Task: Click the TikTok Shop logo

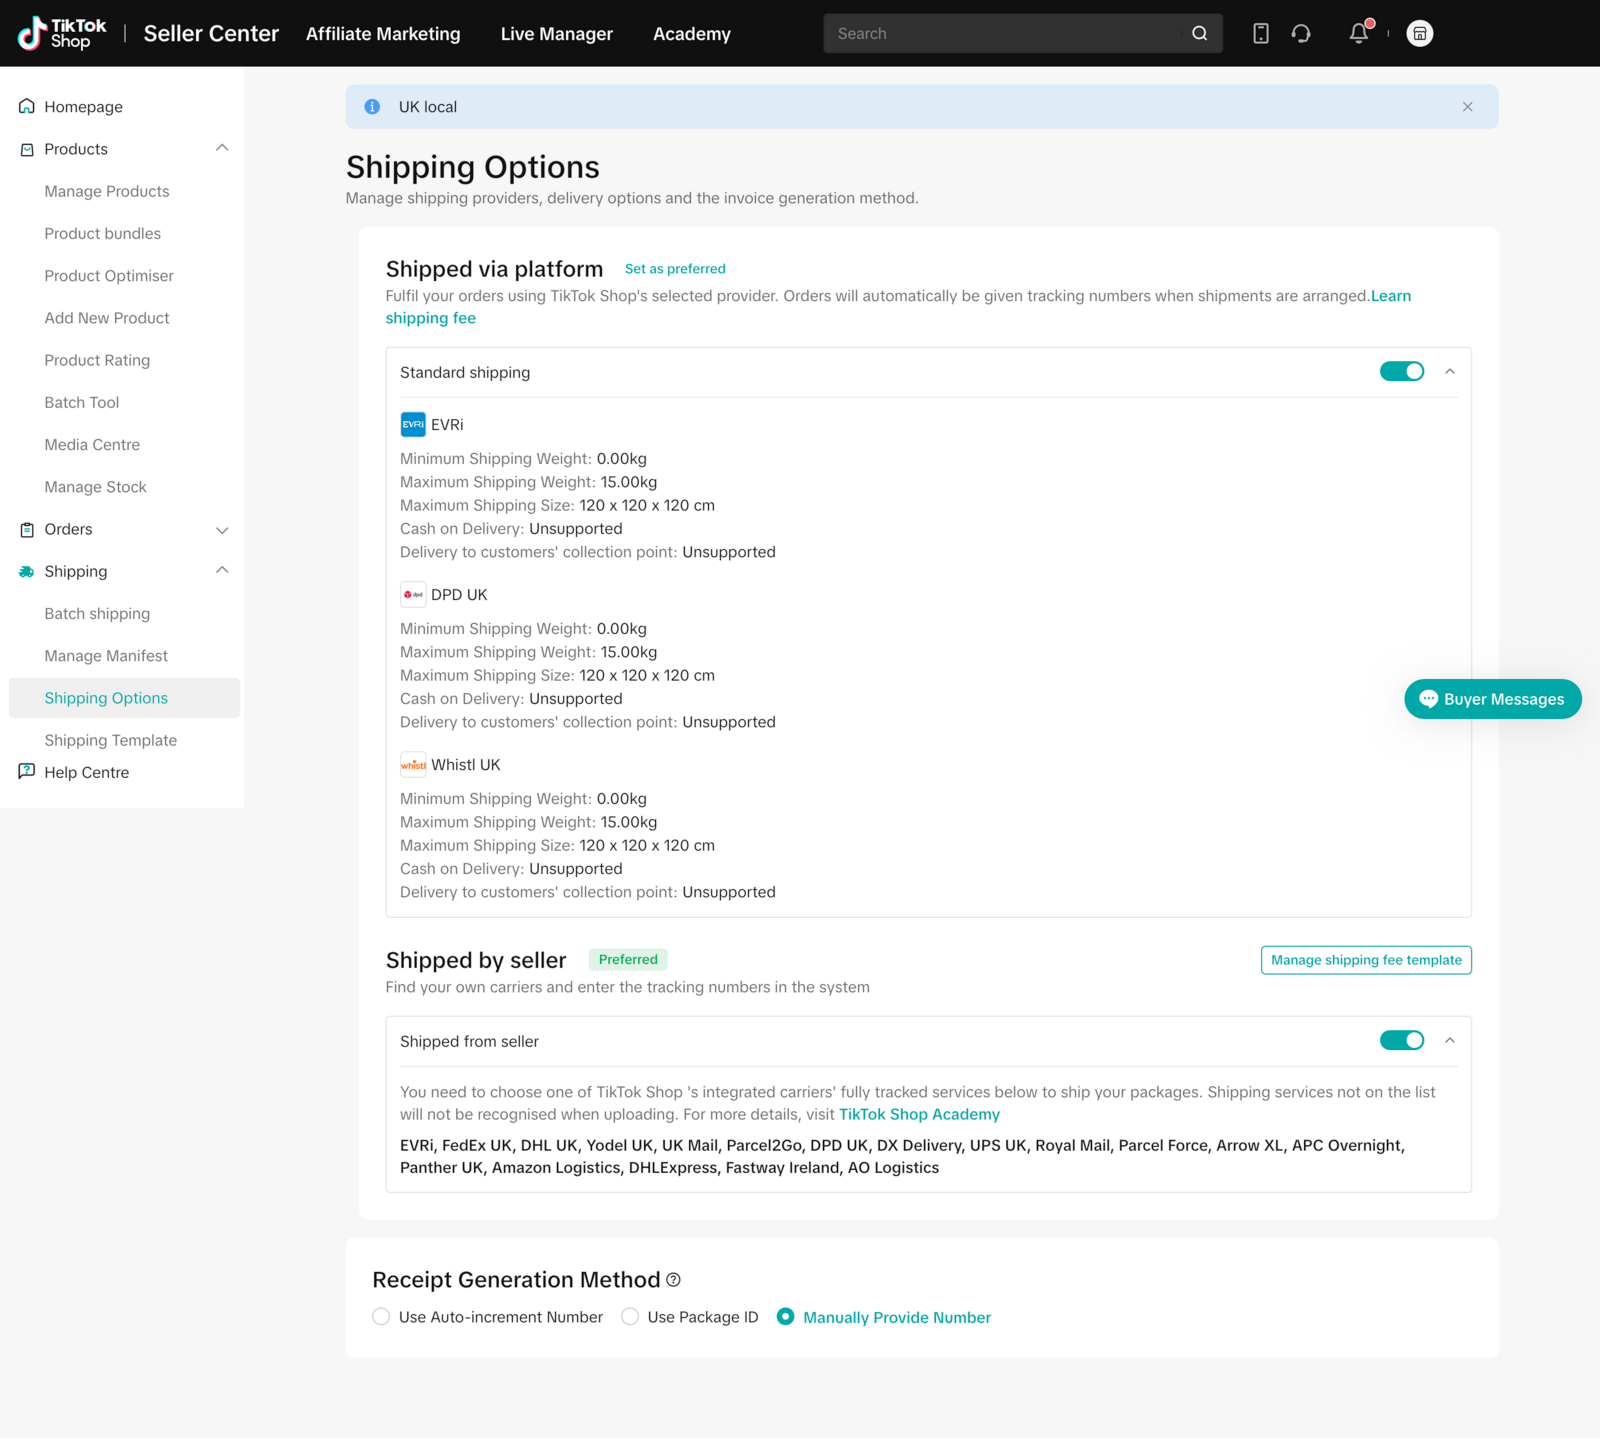Action: [62, 33]
